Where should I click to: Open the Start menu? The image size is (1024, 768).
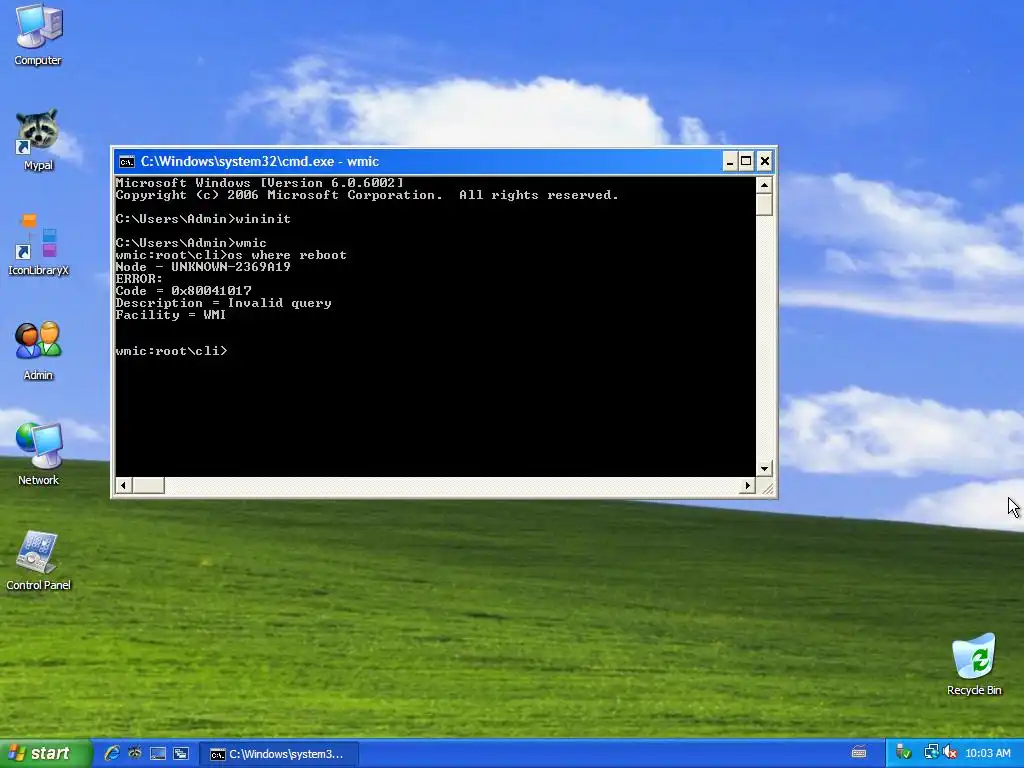[x=44, y=754]
